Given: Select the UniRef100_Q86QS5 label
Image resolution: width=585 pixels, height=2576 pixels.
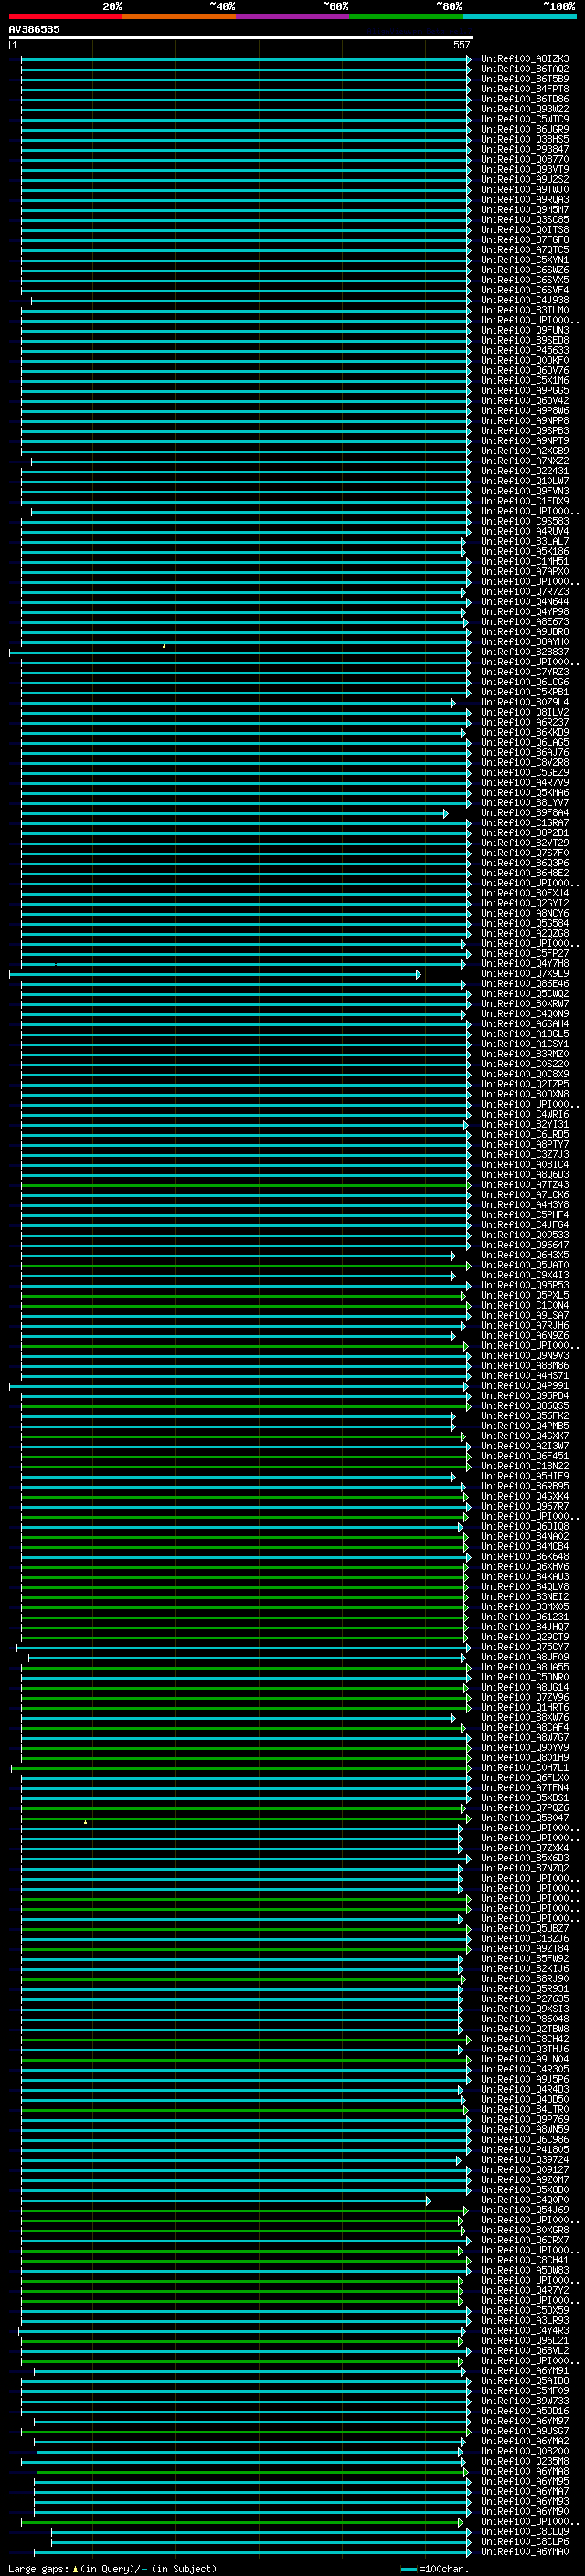Looking at the screenshot, I should [525, 1406].
